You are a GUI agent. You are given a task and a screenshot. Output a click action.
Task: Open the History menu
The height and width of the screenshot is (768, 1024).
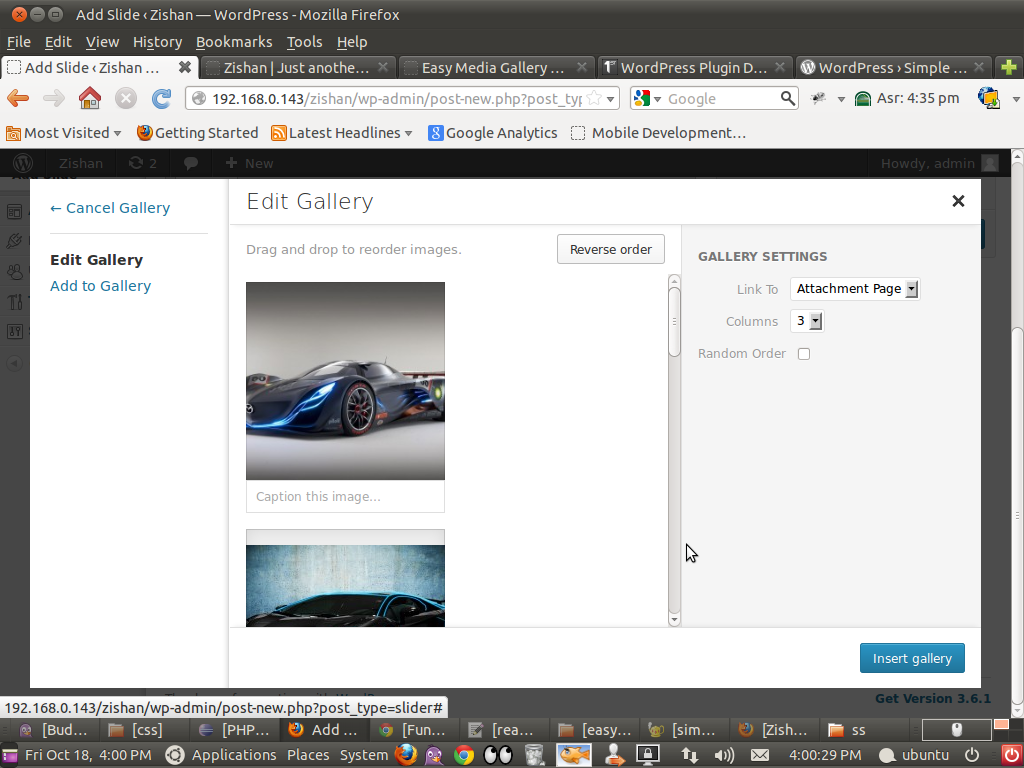pos(157,42)
